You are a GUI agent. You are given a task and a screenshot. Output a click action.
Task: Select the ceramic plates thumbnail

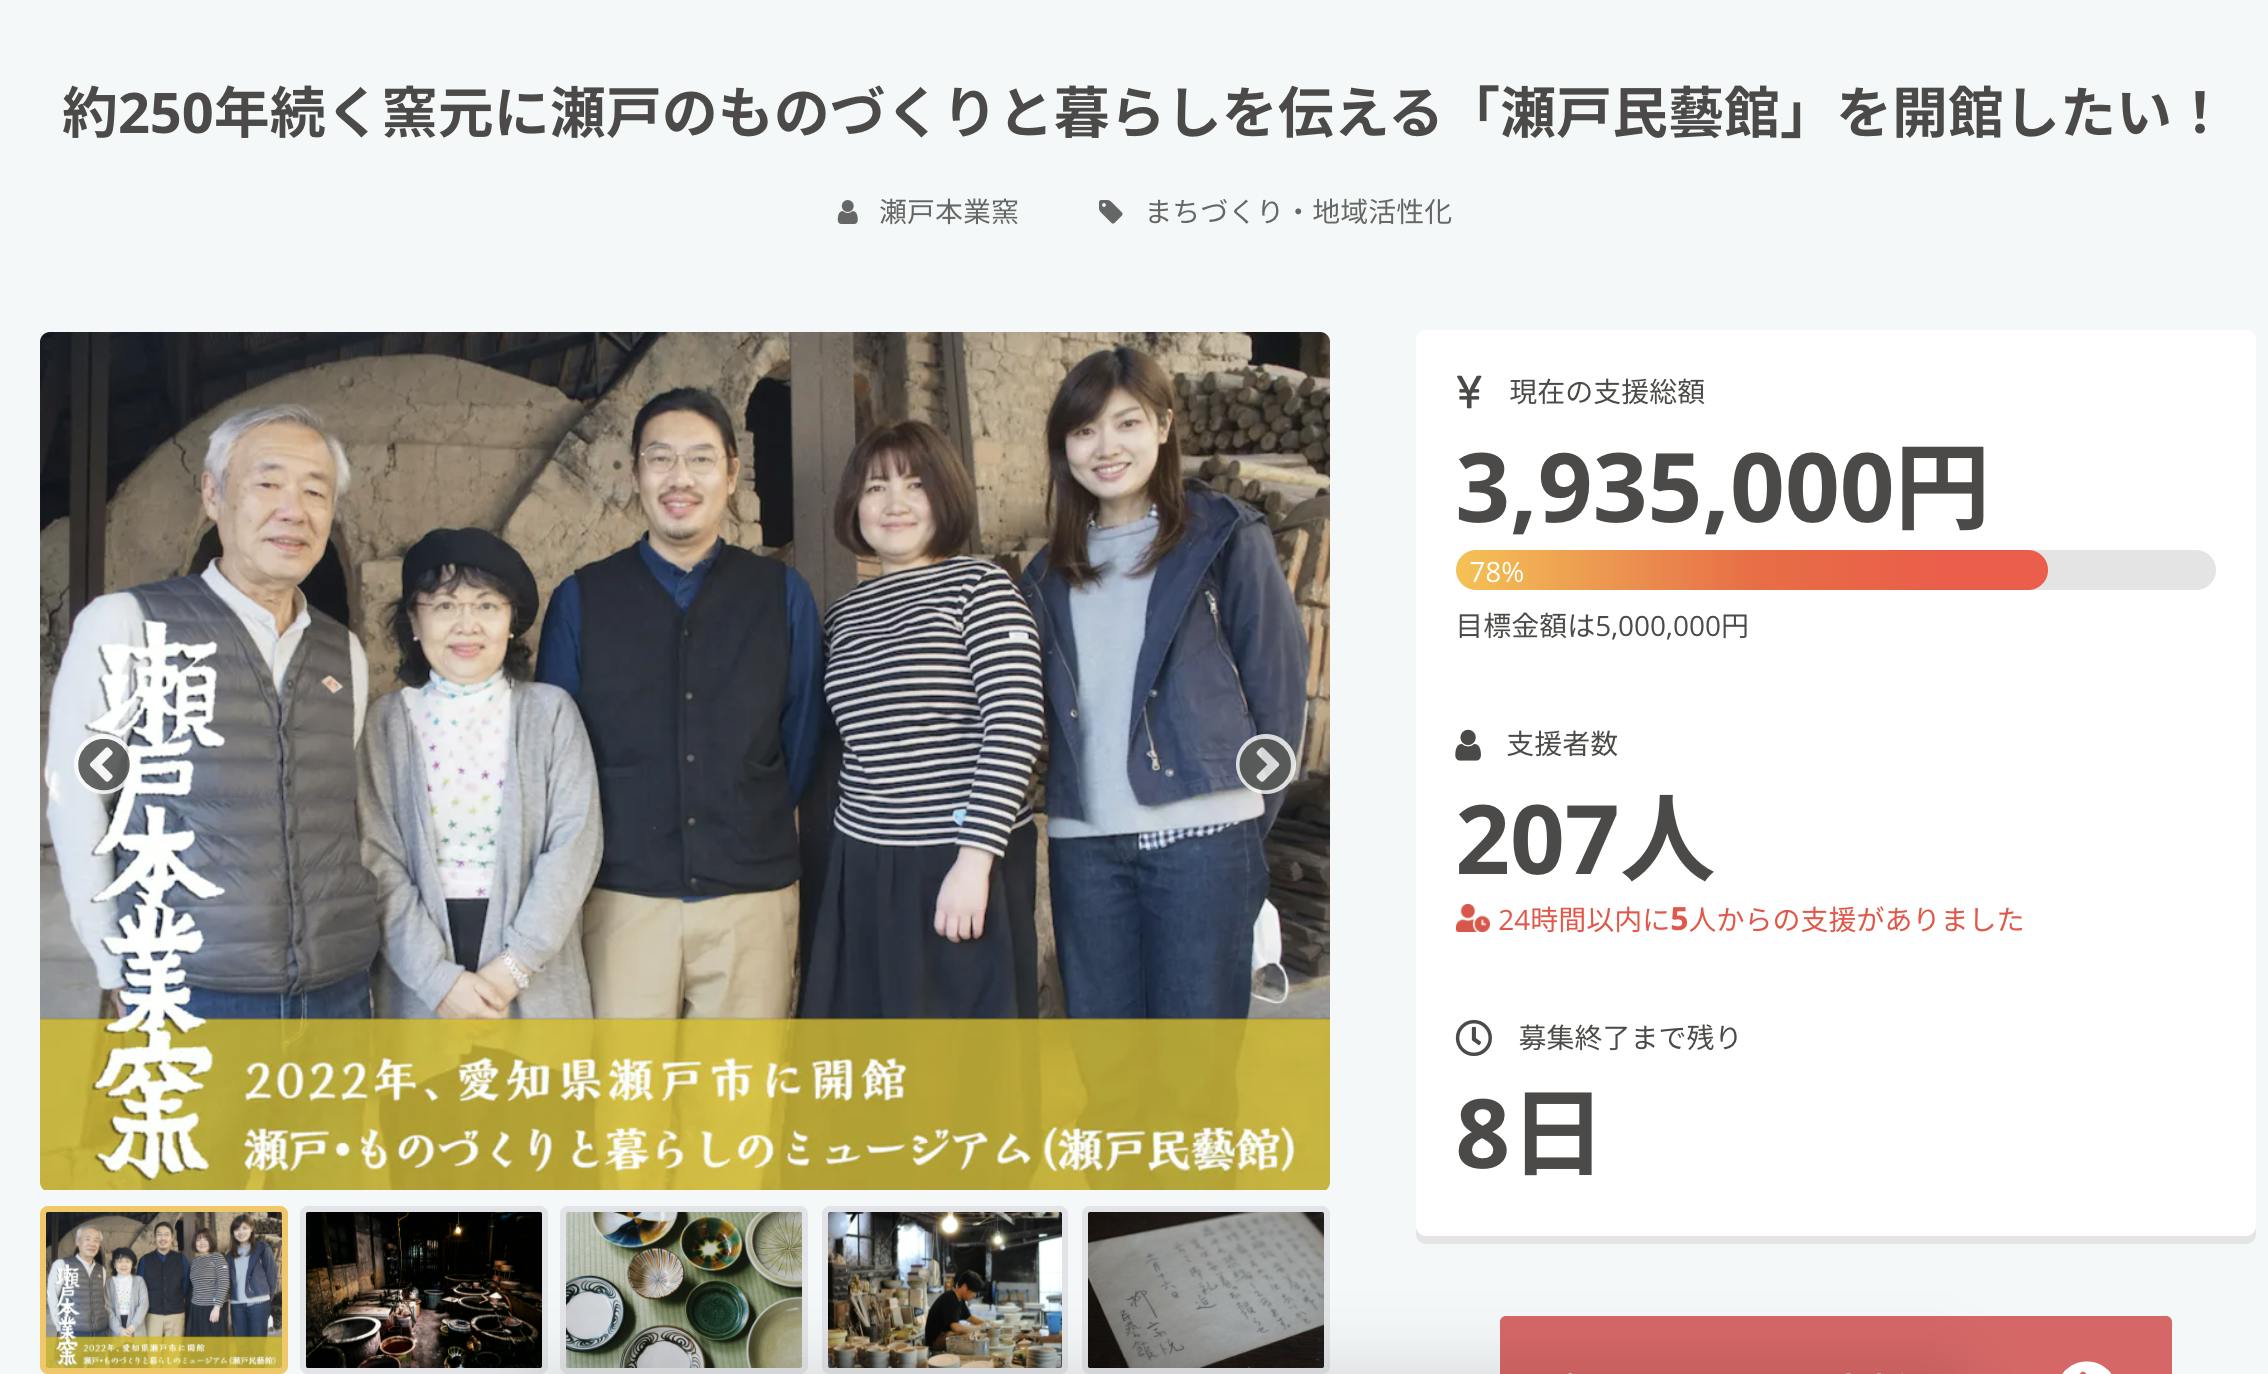[x=684, y=1289]
